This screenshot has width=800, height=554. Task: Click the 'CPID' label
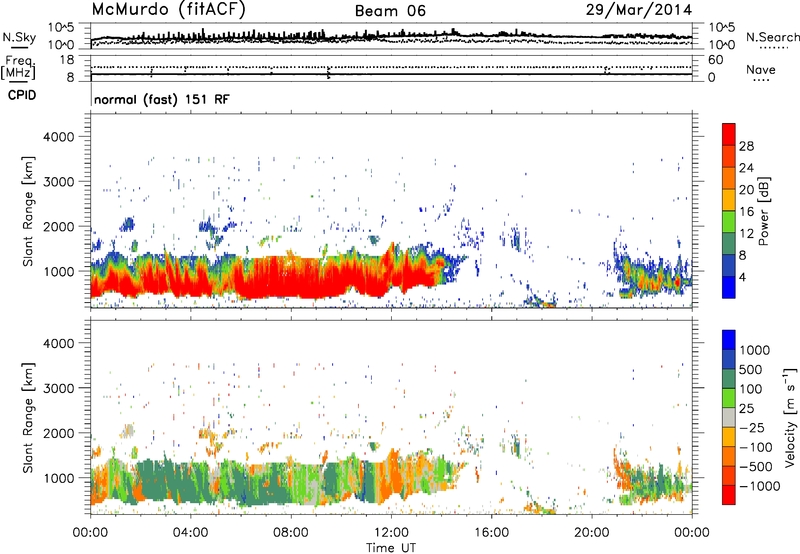(21, 95)
